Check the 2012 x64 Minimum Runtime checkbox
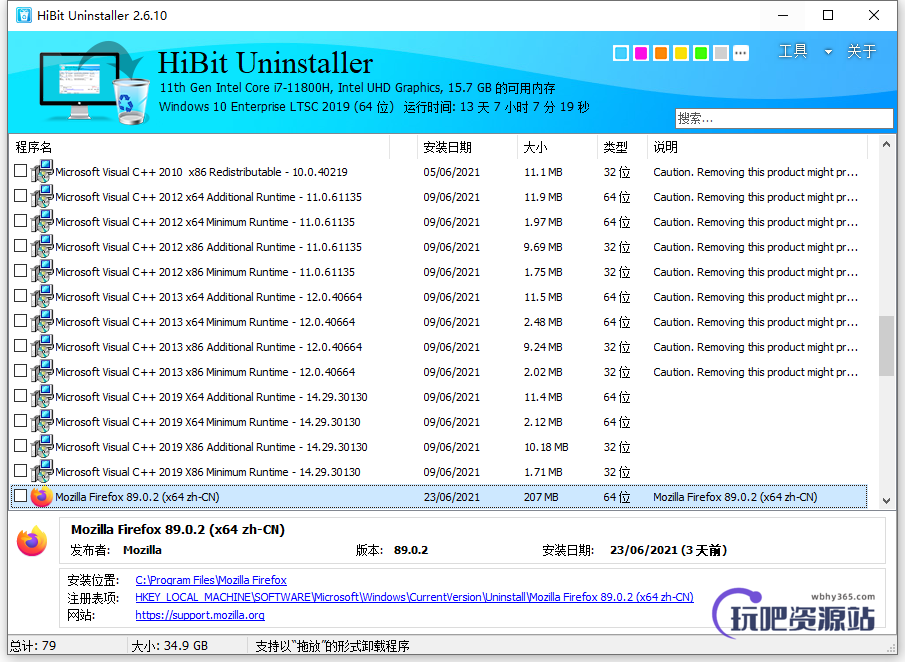905x662 pixels. (x=20, y=220)
